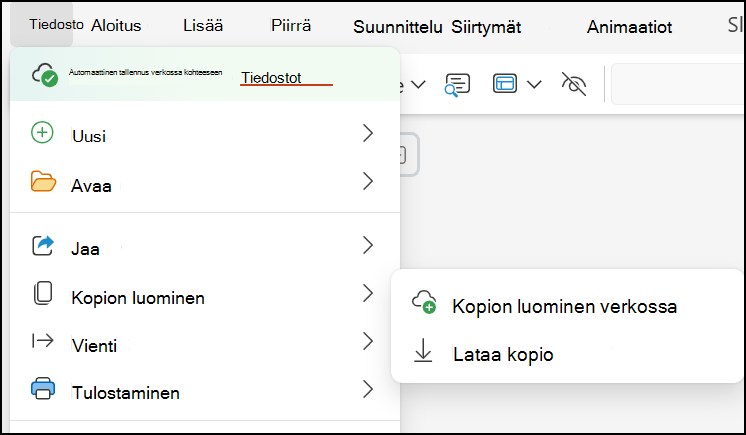
Task: Select the Jaa menu entry
Action: click(205, 247)
